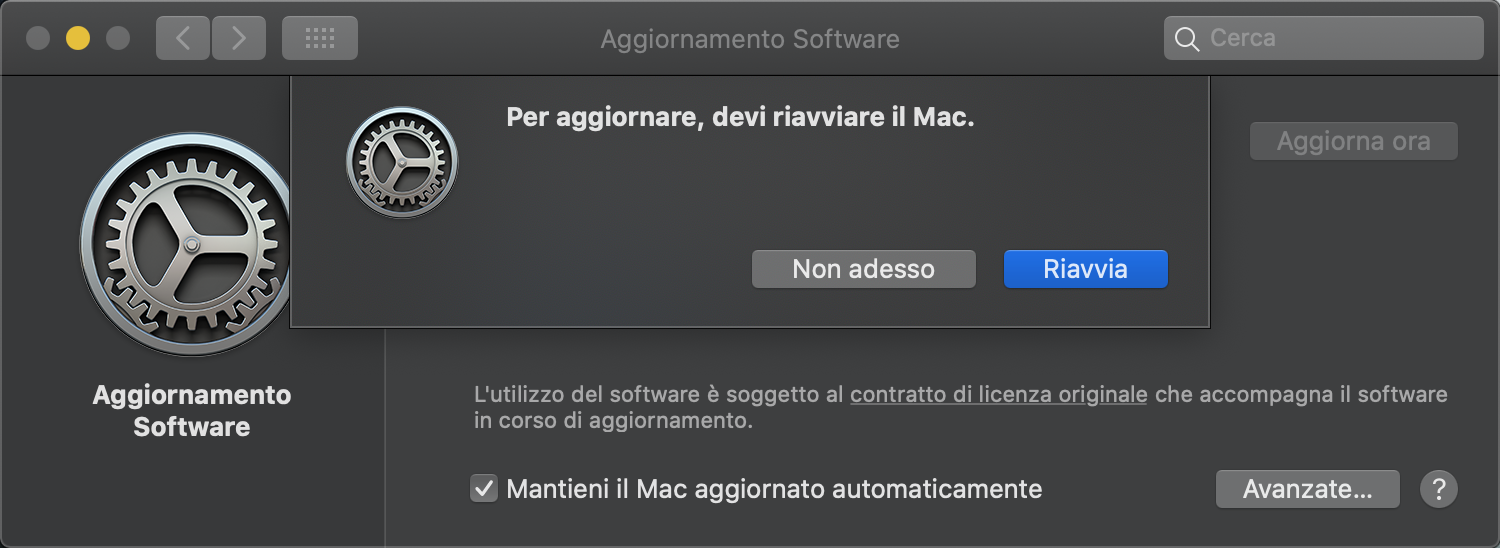Image resolution: width=1500 pixels, height=548 pixels.
Task: Go back with the left chevron button
Action: (182, 39)
